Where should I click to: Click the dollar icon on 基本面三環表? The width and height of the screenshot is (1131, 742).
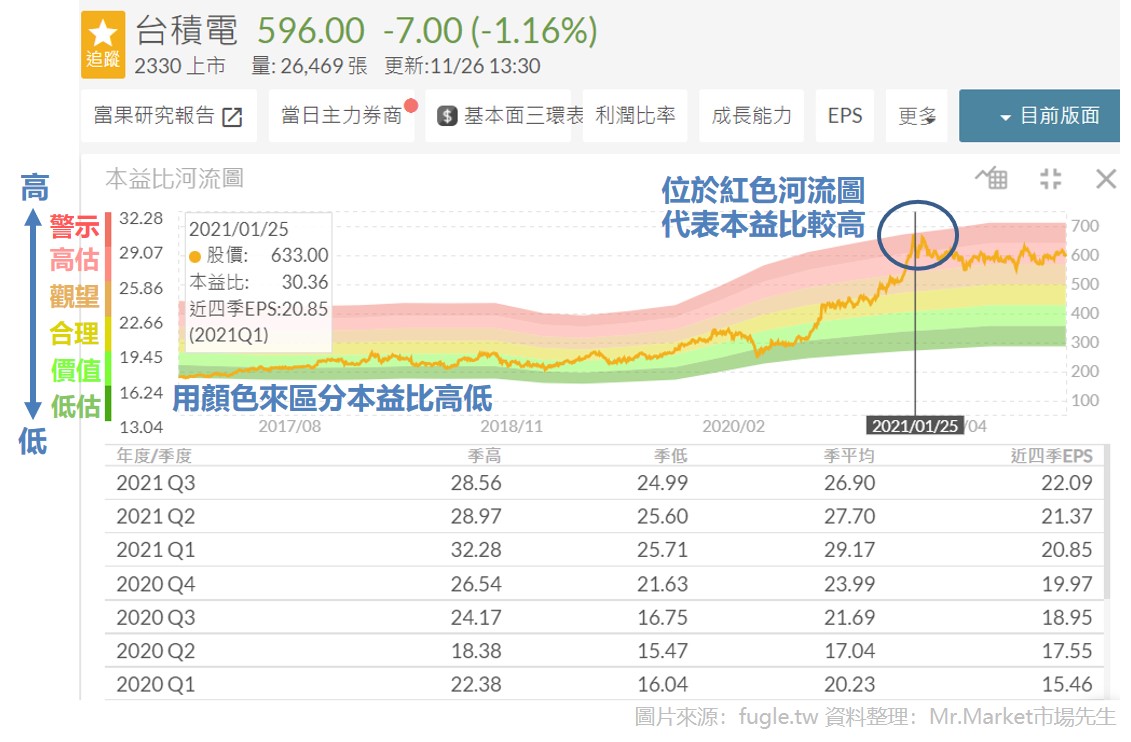[x=447, y=115]
